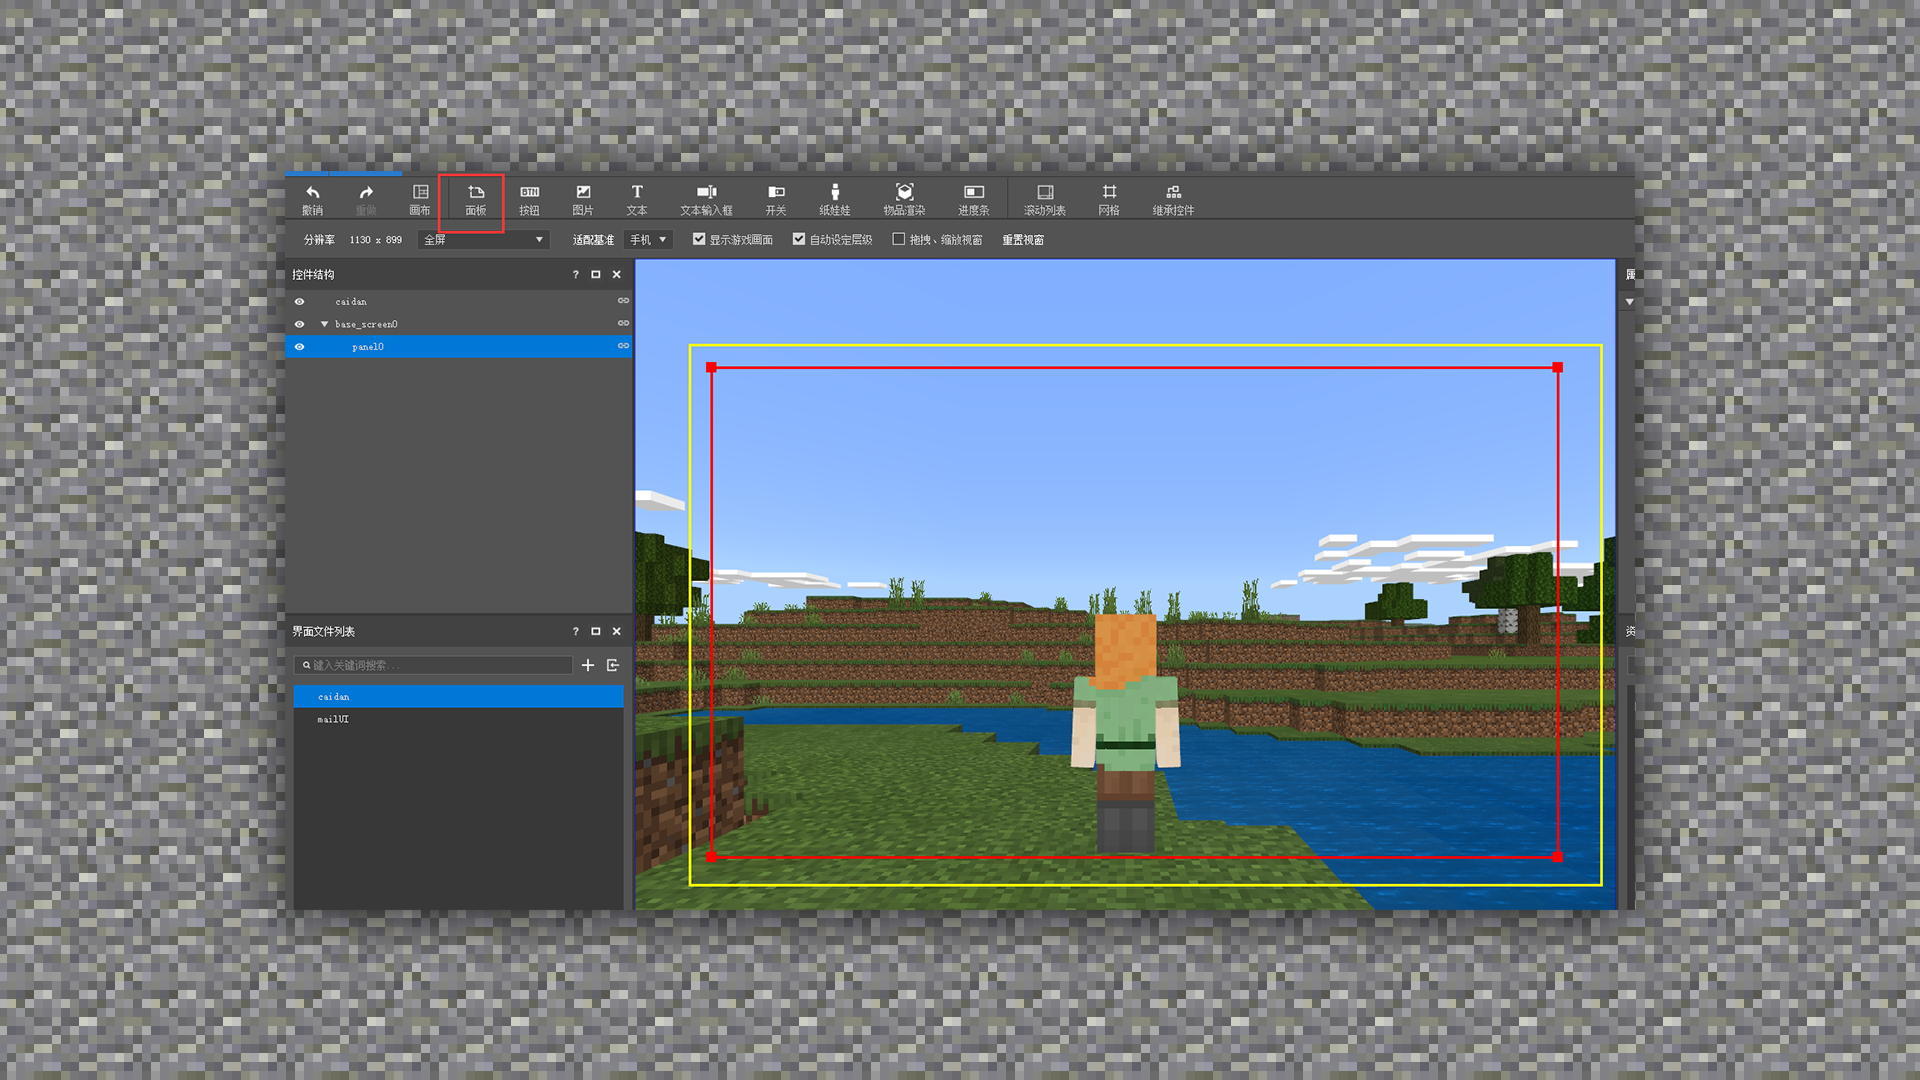Screen dimensions: 1920x1080
Task: Click the 界面文件列表 panel title
Action: 323,631
